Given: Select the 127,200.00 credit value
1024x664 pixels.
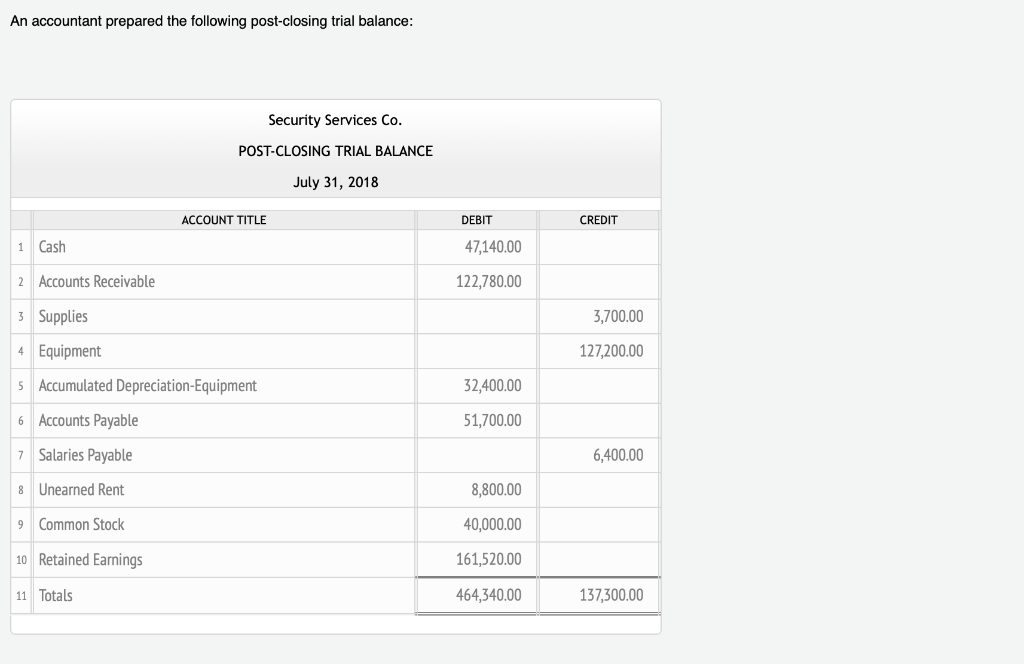Looking at the screenshot, I should point(611,351).
